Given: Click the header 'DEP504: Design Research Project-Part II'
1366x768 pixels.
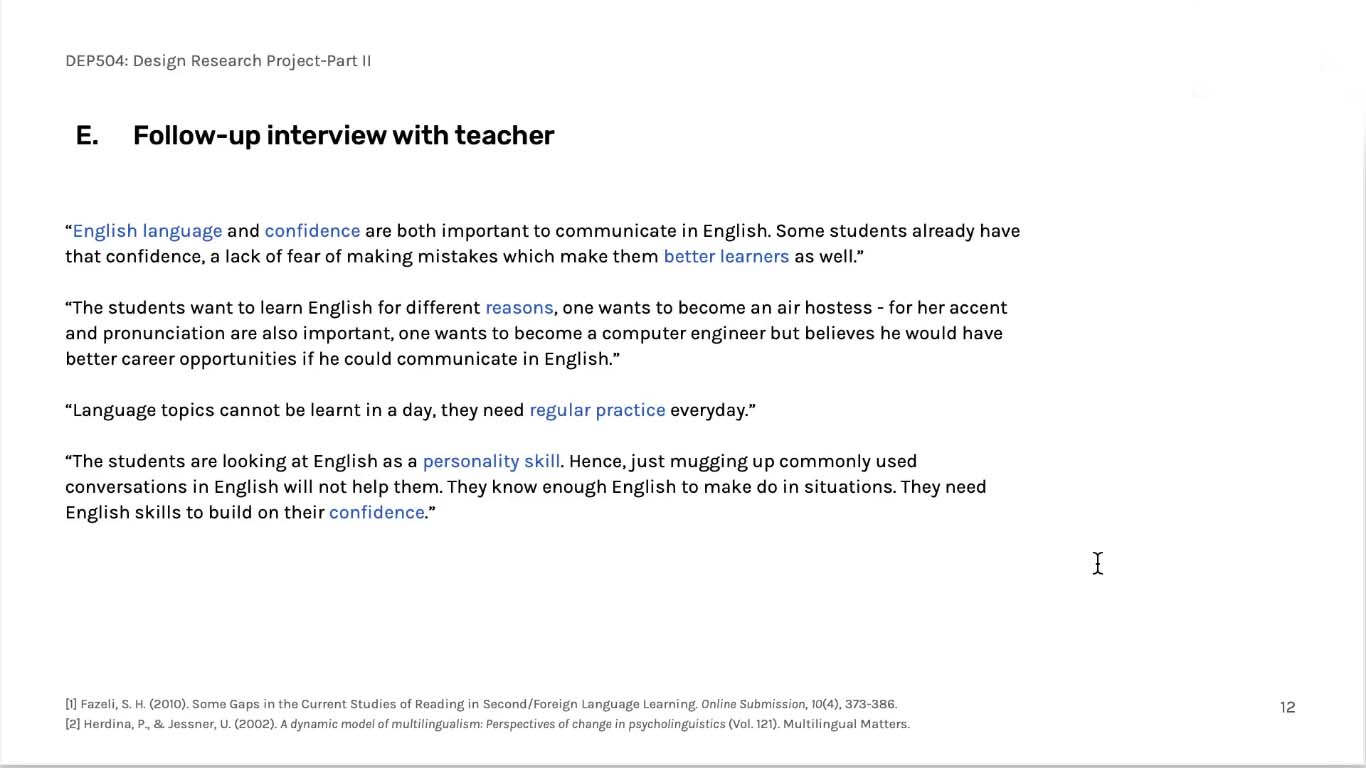Looking at the screenshot, I should click(x=218, y=61).
